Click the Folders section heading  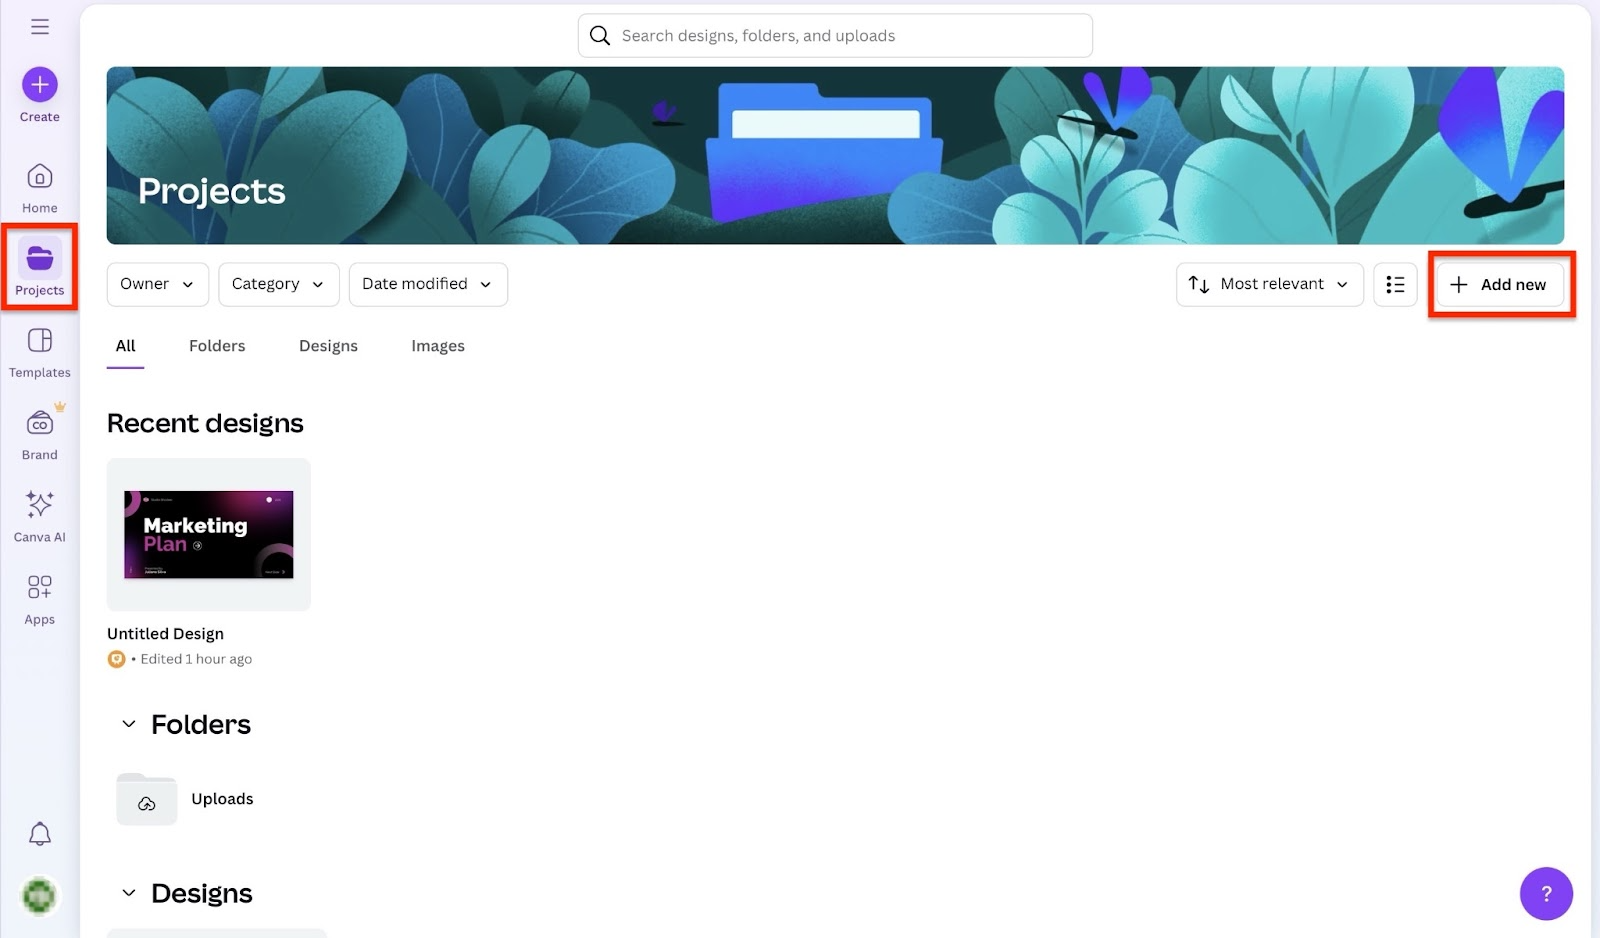201,725
